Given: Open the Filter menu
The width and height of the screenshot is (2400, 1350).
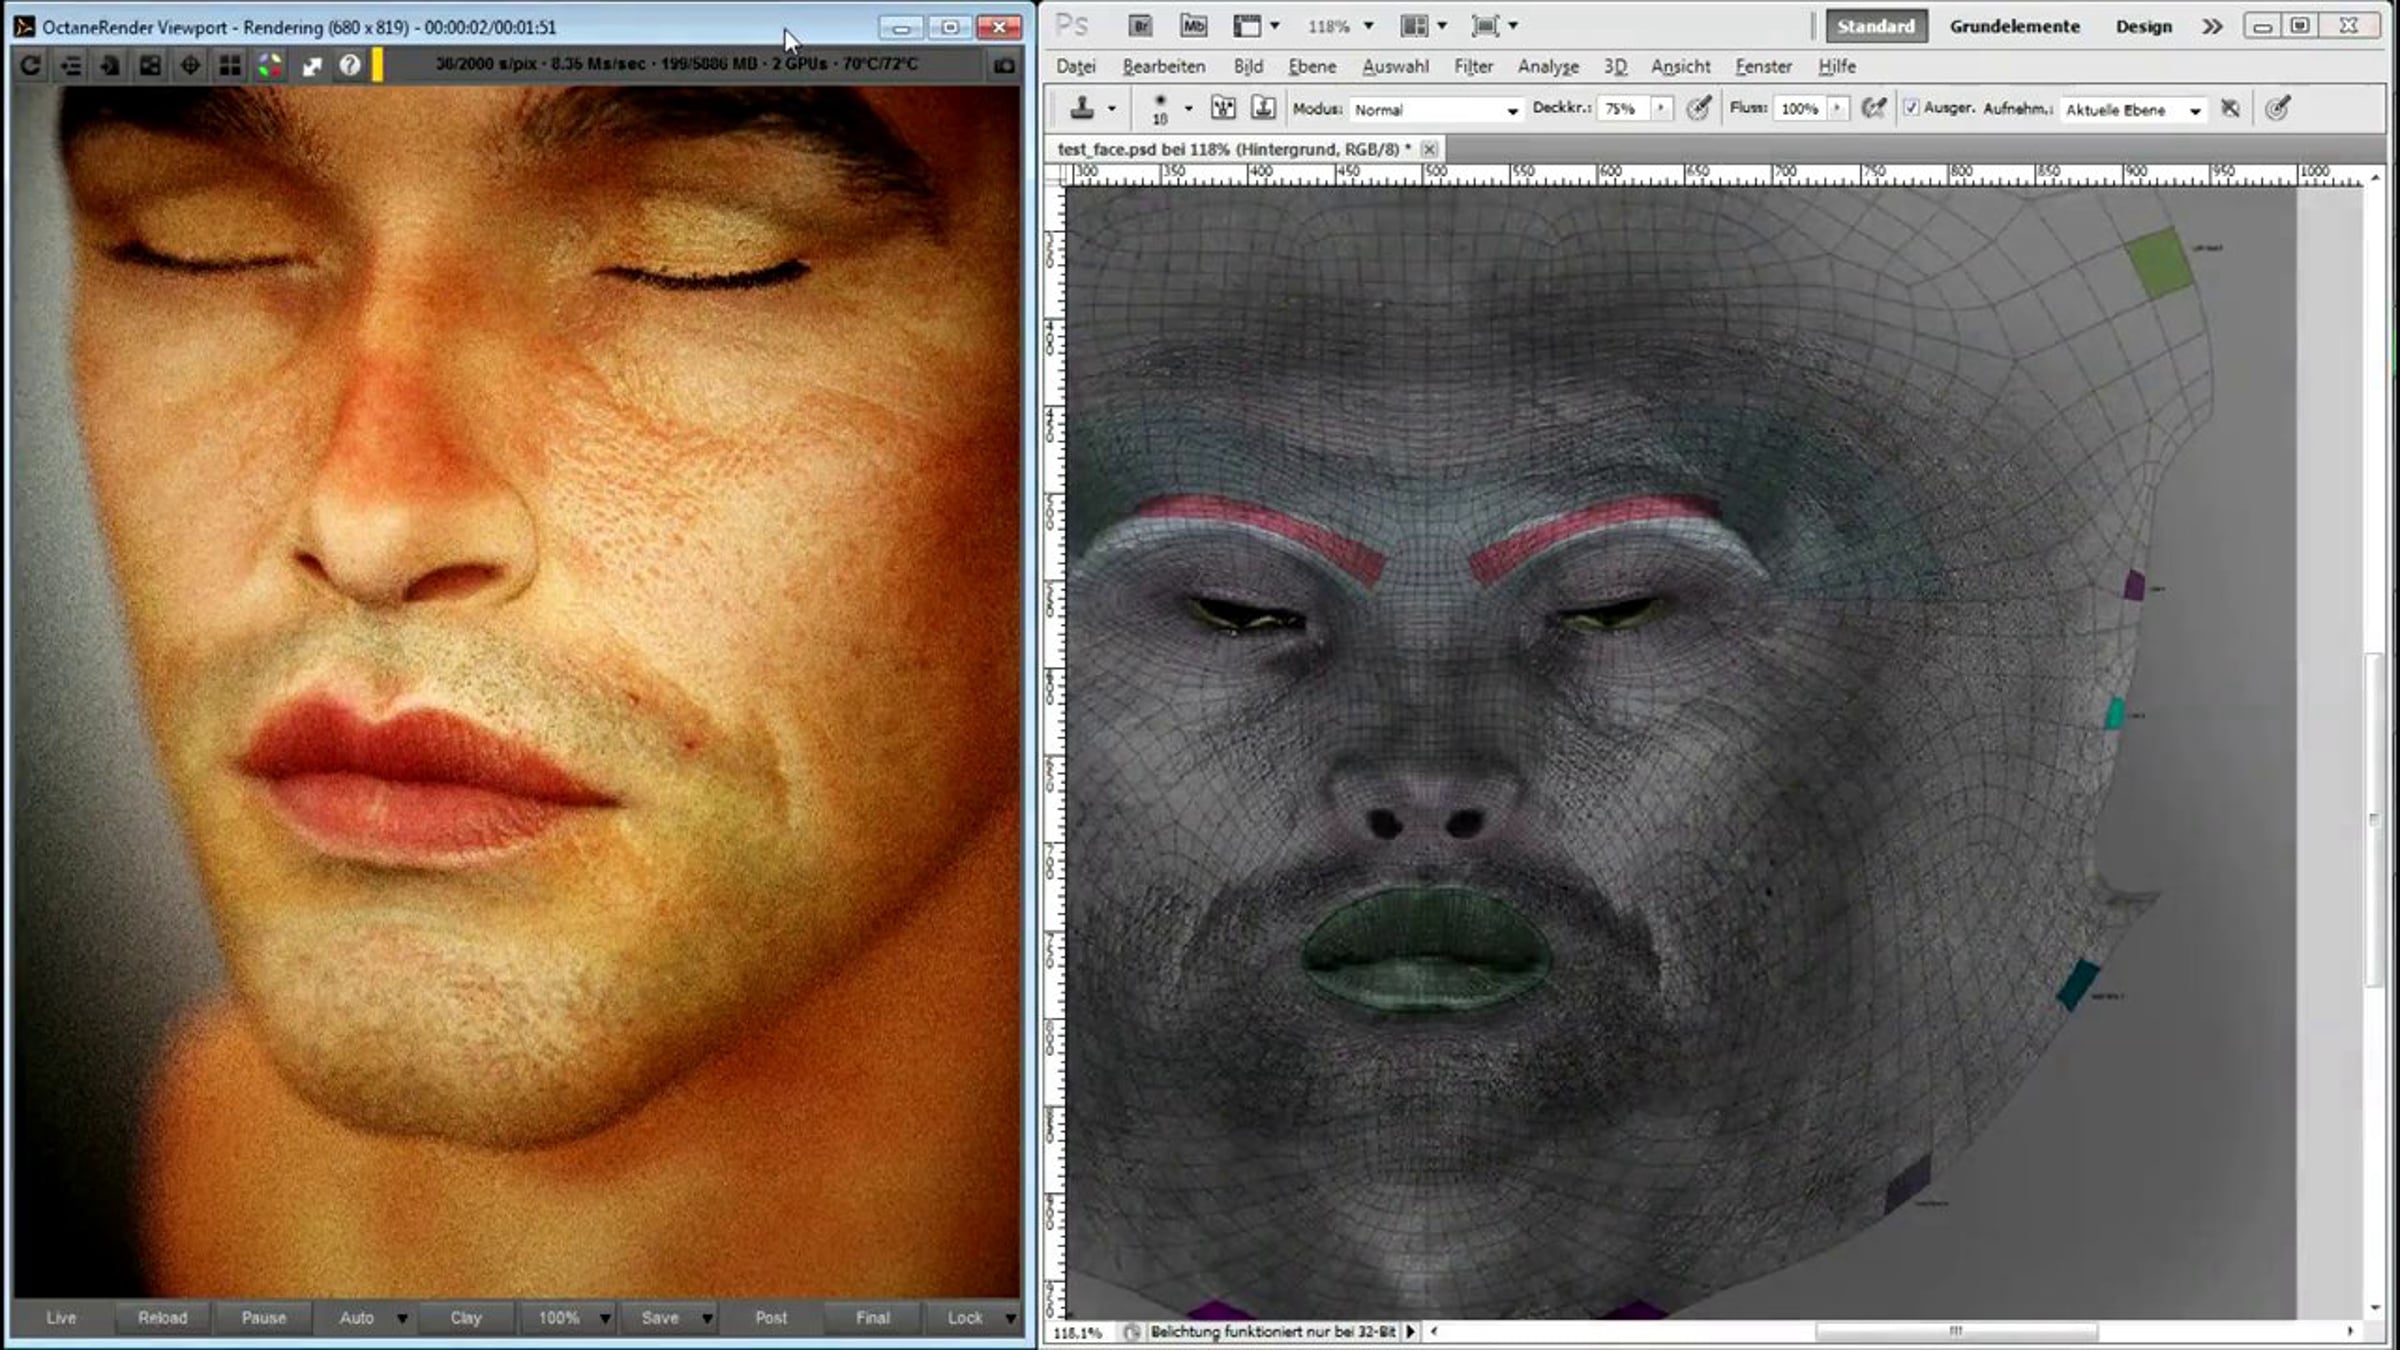Looking at the screenshot, I should [x=1473, y=67].
